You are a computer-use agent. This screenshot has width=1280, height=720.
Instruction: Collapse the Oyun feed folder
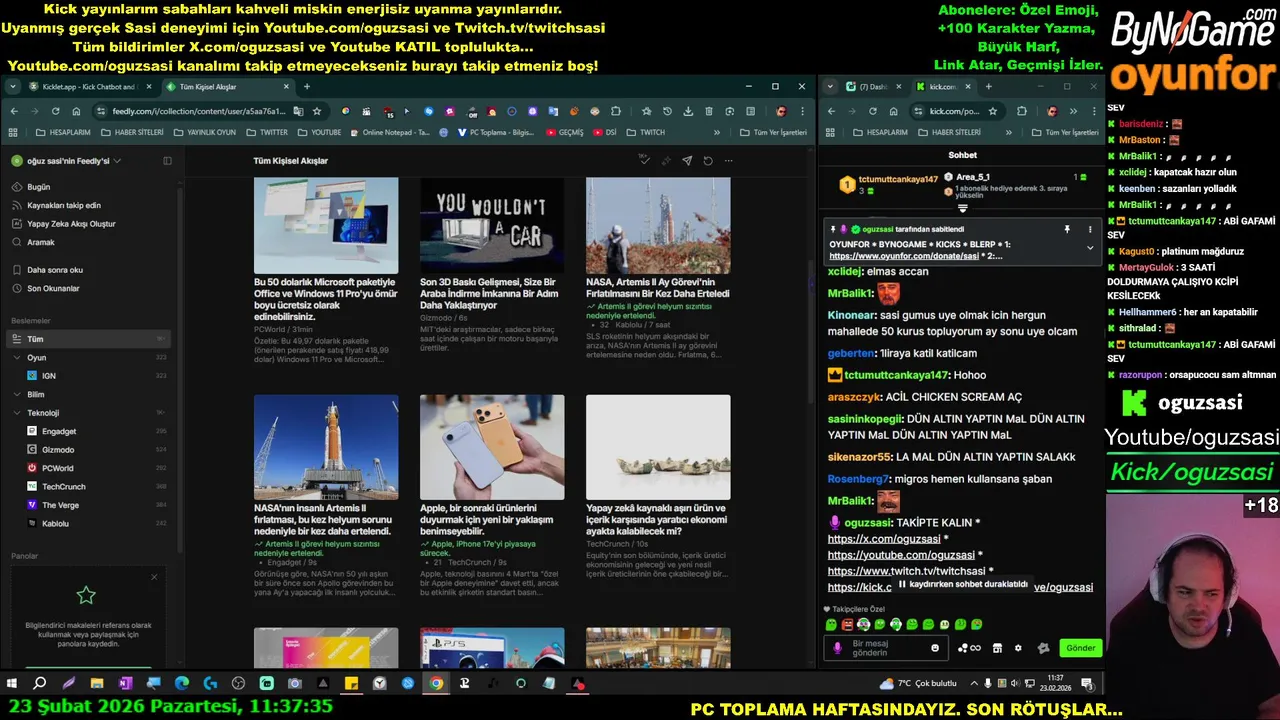point(16,357)
